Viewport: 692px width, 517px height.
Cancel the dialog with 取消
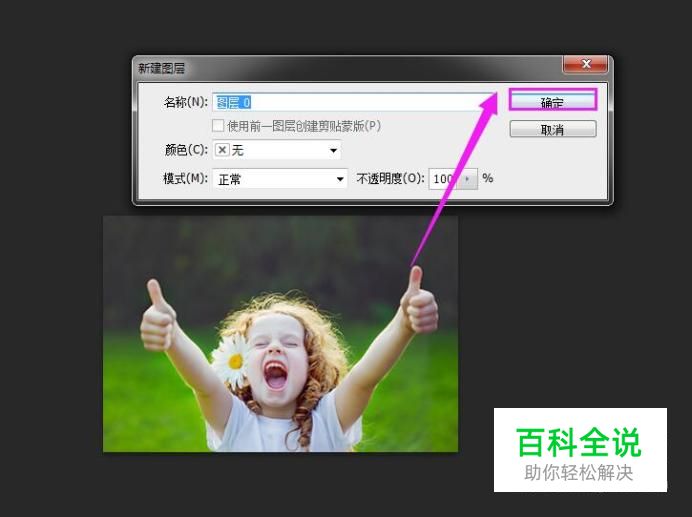[553, 129]
